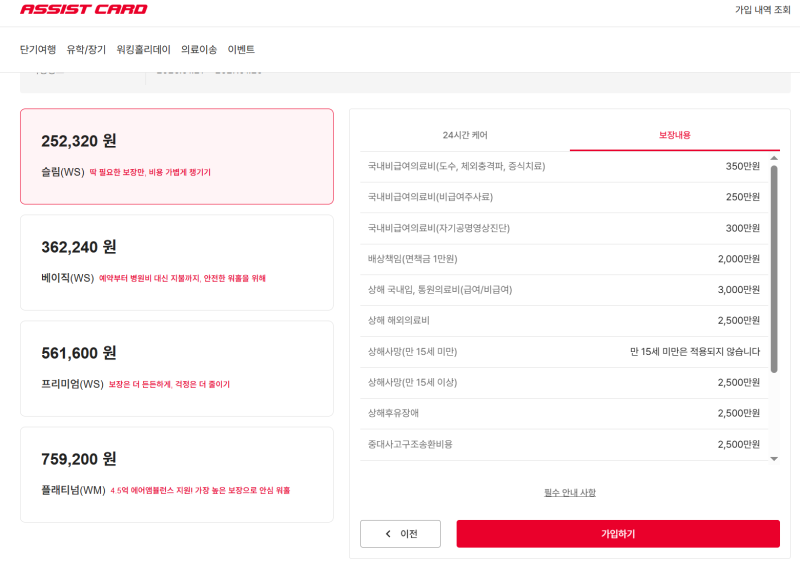Click the 상해 국내입, 통원의료비(급여/비급여) row
The image size is (800, 563).
pyautogui.click(x=564, y=290)
